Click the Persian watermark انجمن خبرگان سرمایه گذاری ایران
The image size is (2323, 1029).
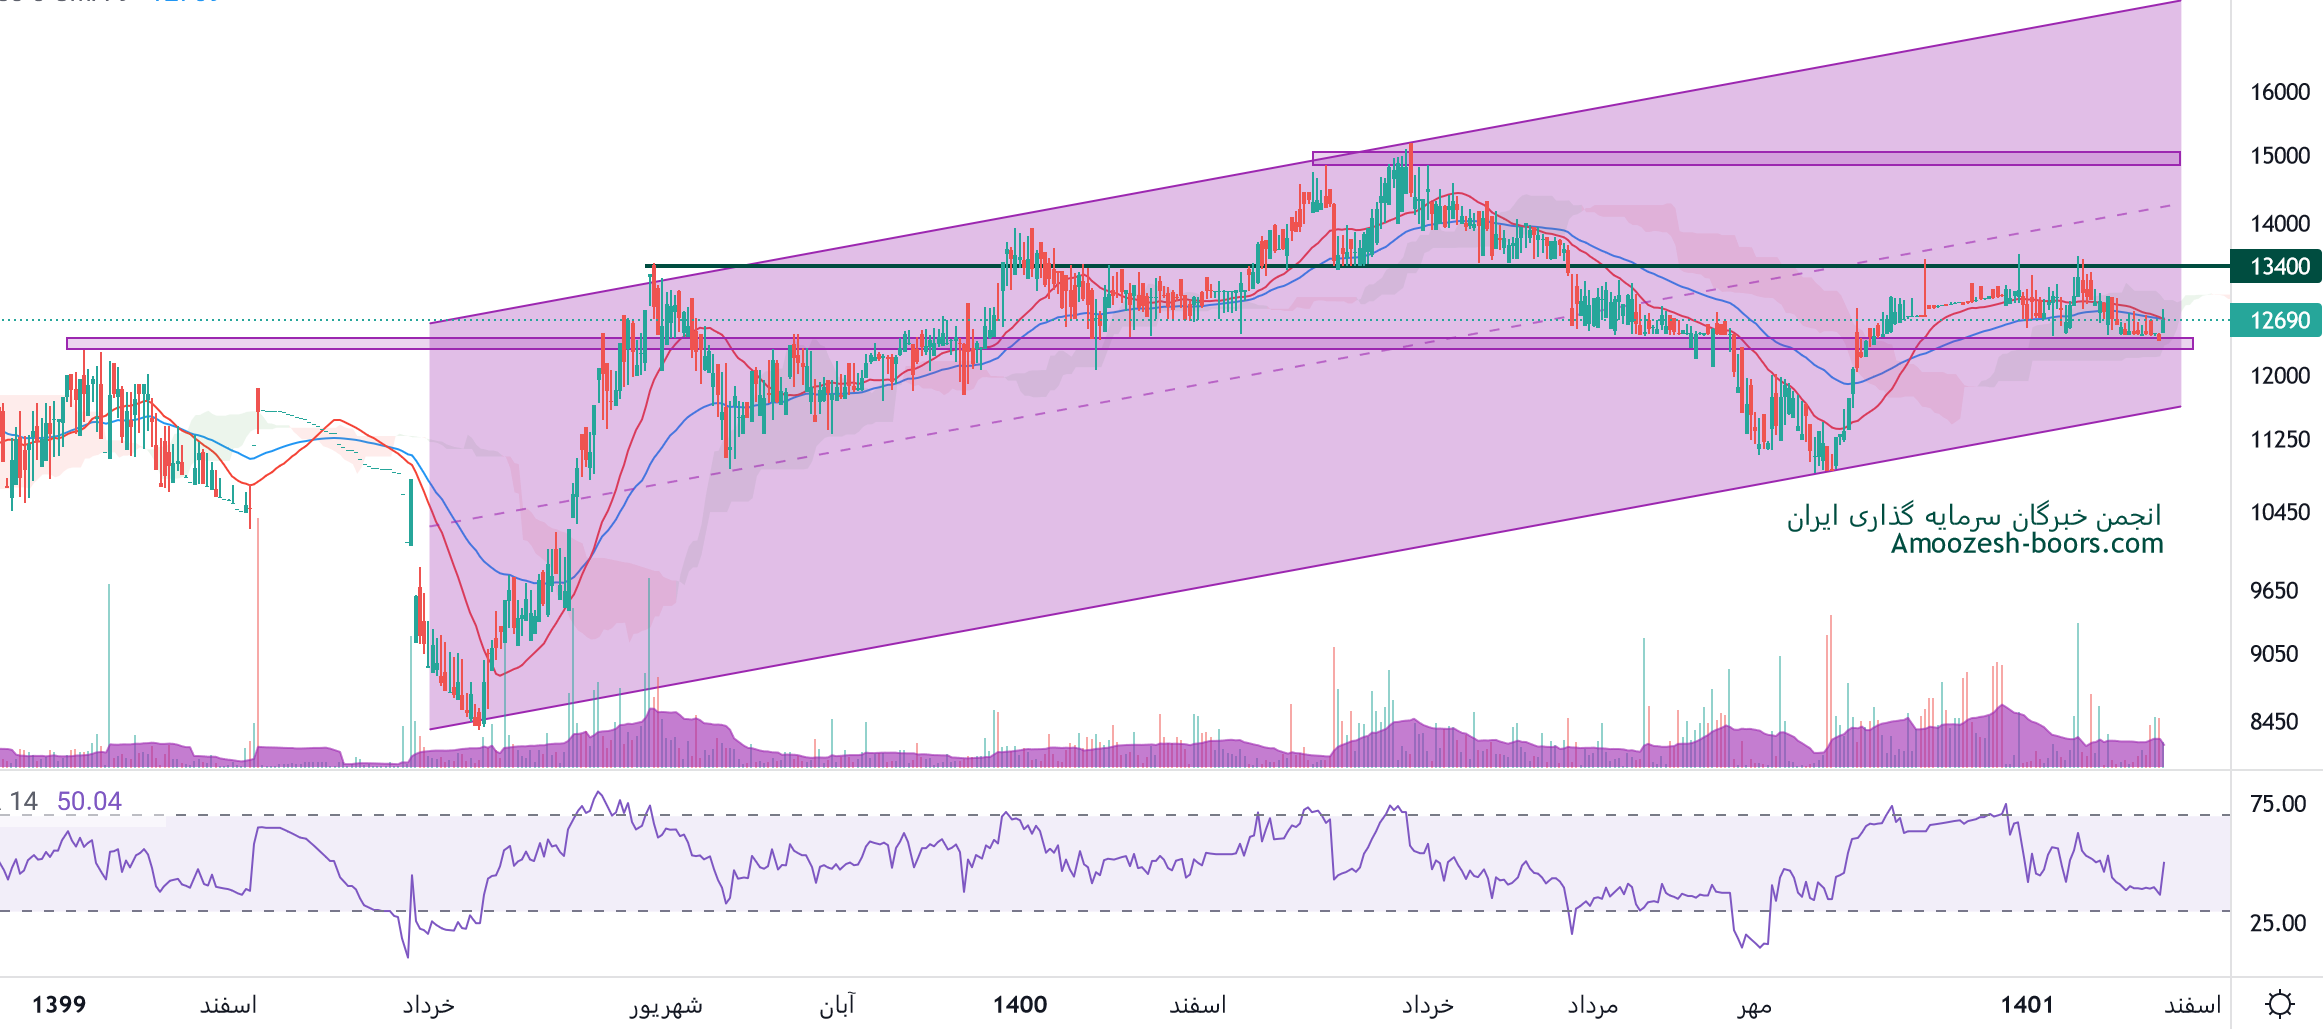pyautogui.click(x=1973, y=515)
